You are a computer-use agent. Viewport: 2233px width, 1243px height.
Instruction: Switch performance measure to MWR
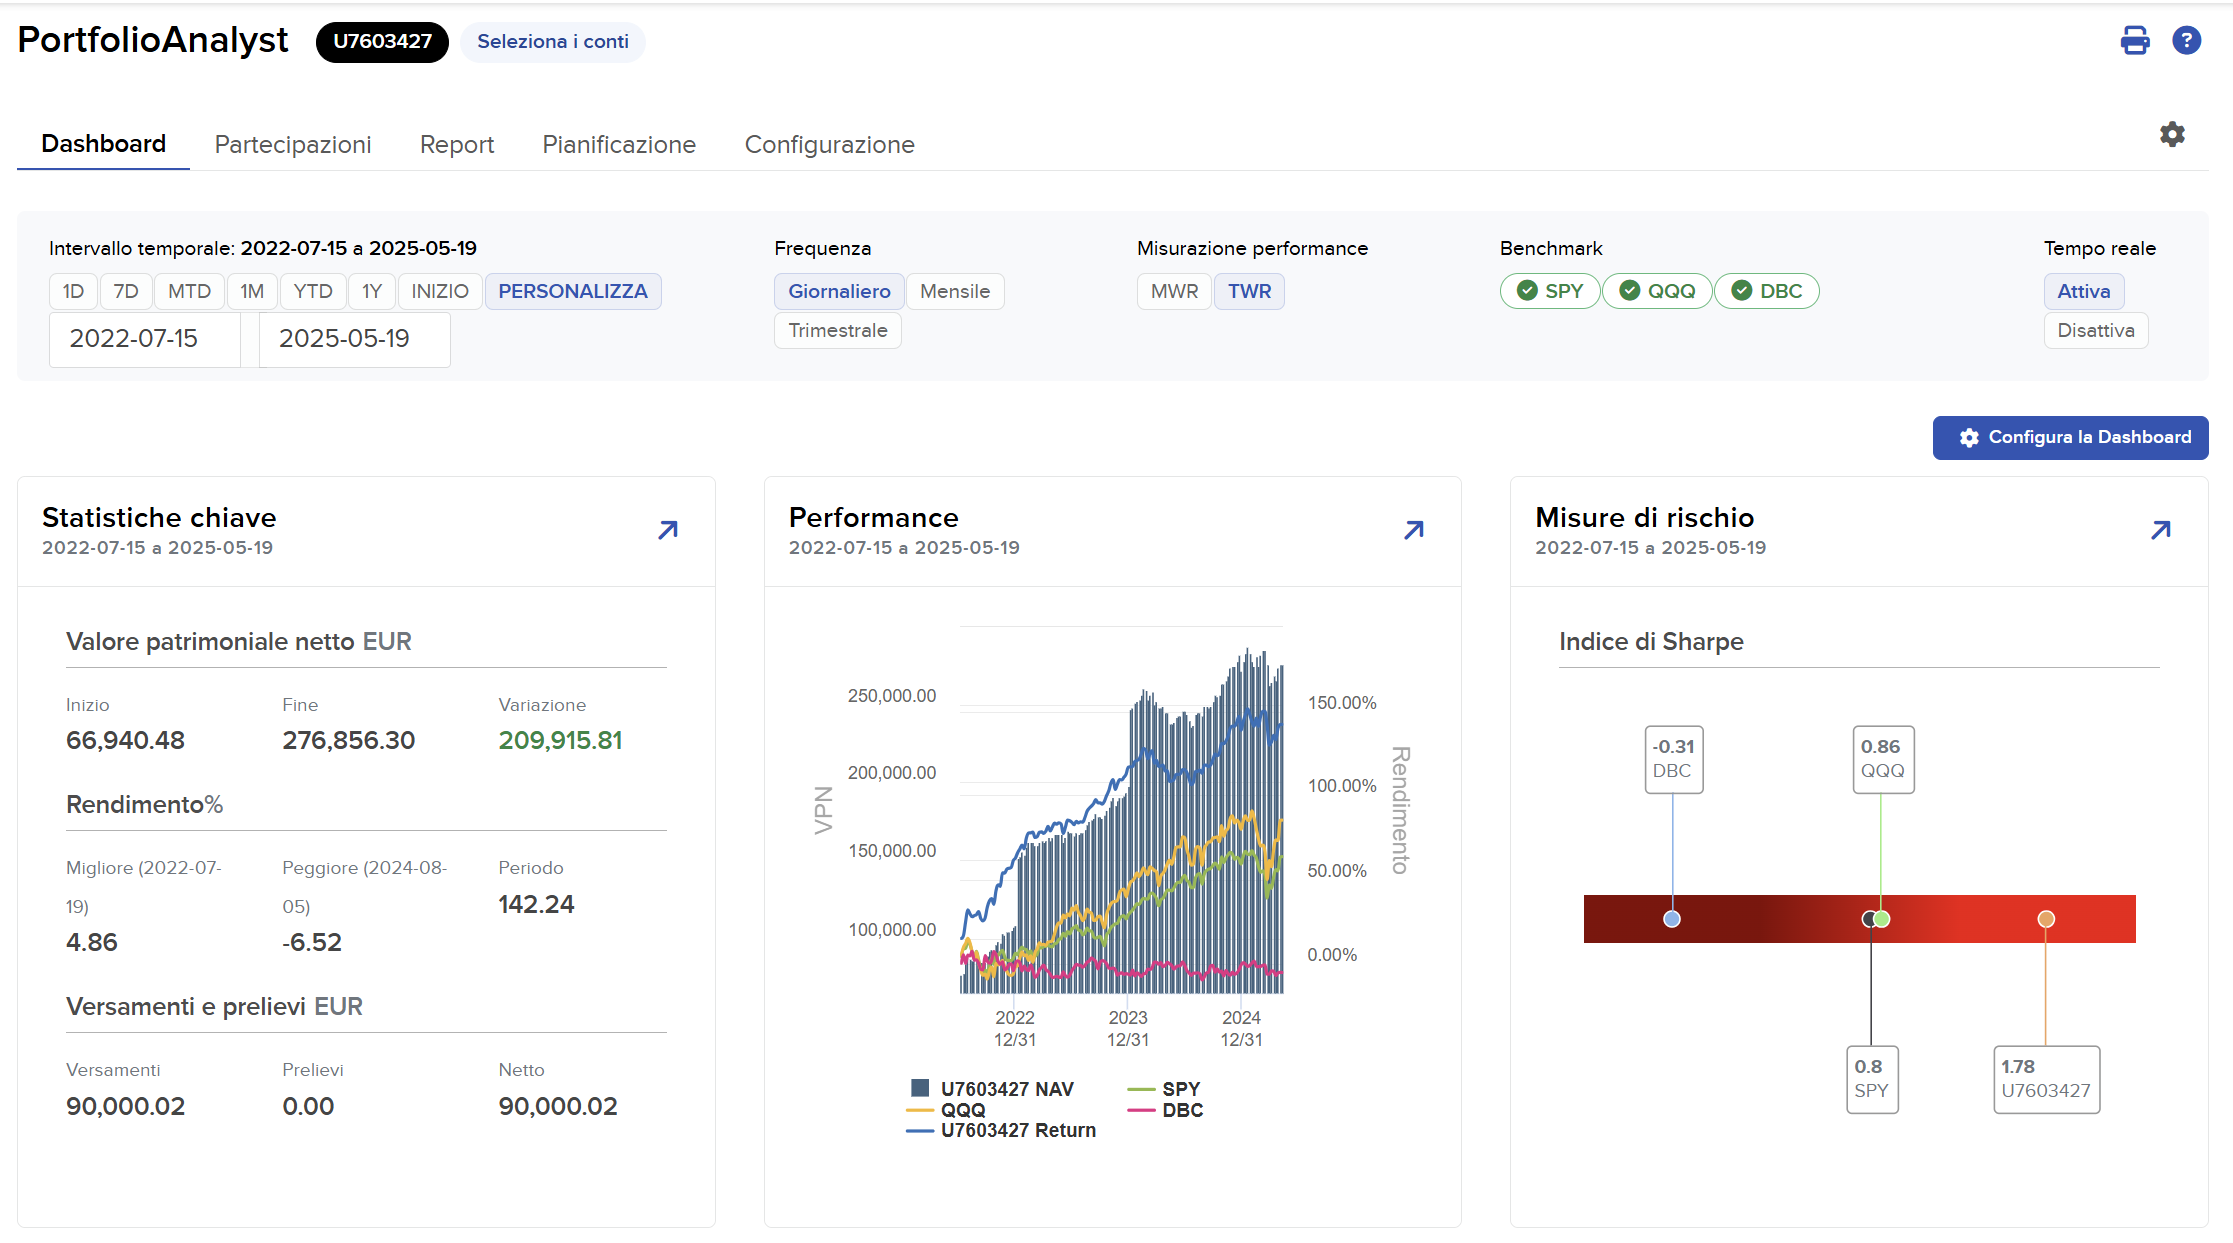tap(1174, 291)
